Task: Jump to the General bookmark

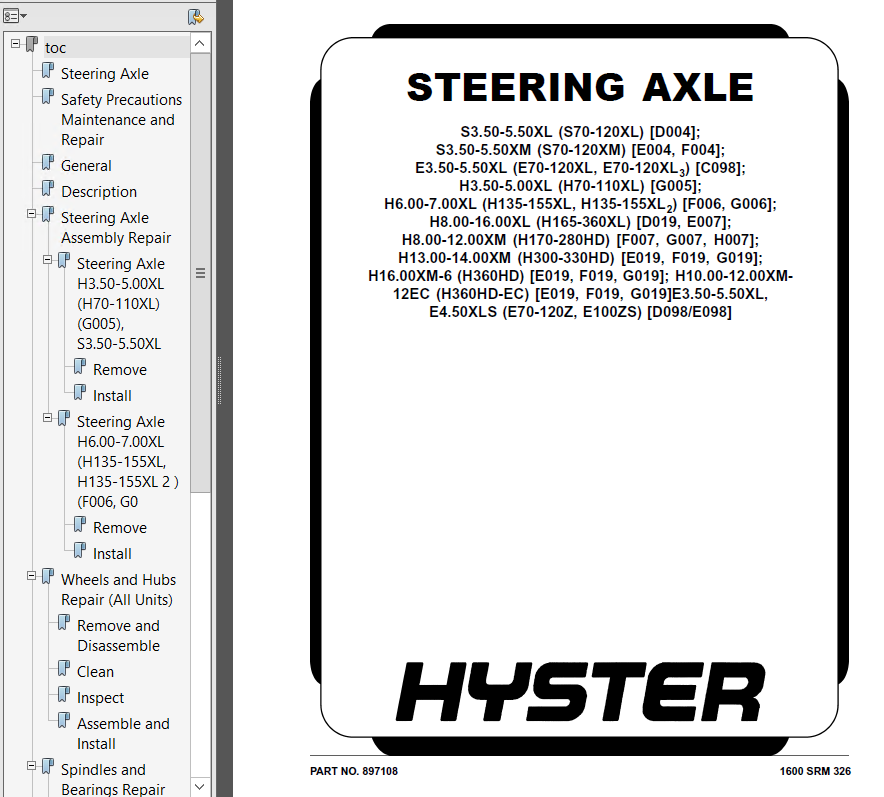Action: [86, 166]
